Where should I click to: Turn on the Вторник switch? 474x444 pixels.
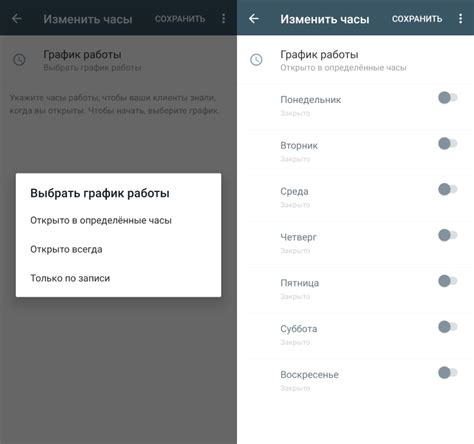(448, 144)
